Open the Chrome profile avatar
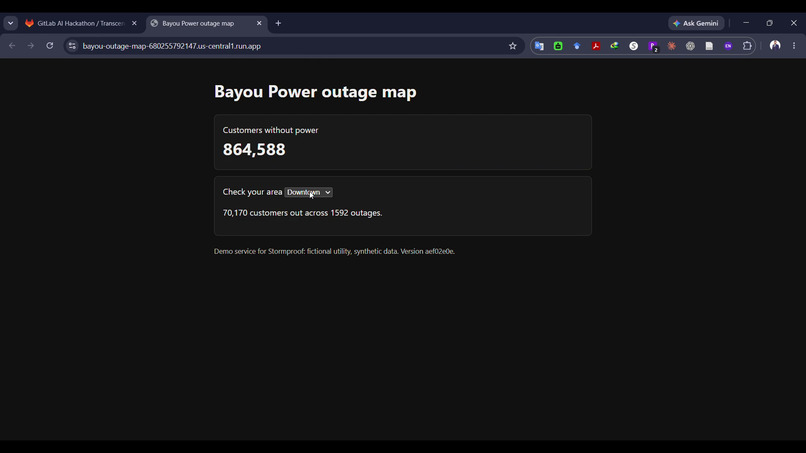The width and height of the screenshot is (806, 453). point(775,46)
